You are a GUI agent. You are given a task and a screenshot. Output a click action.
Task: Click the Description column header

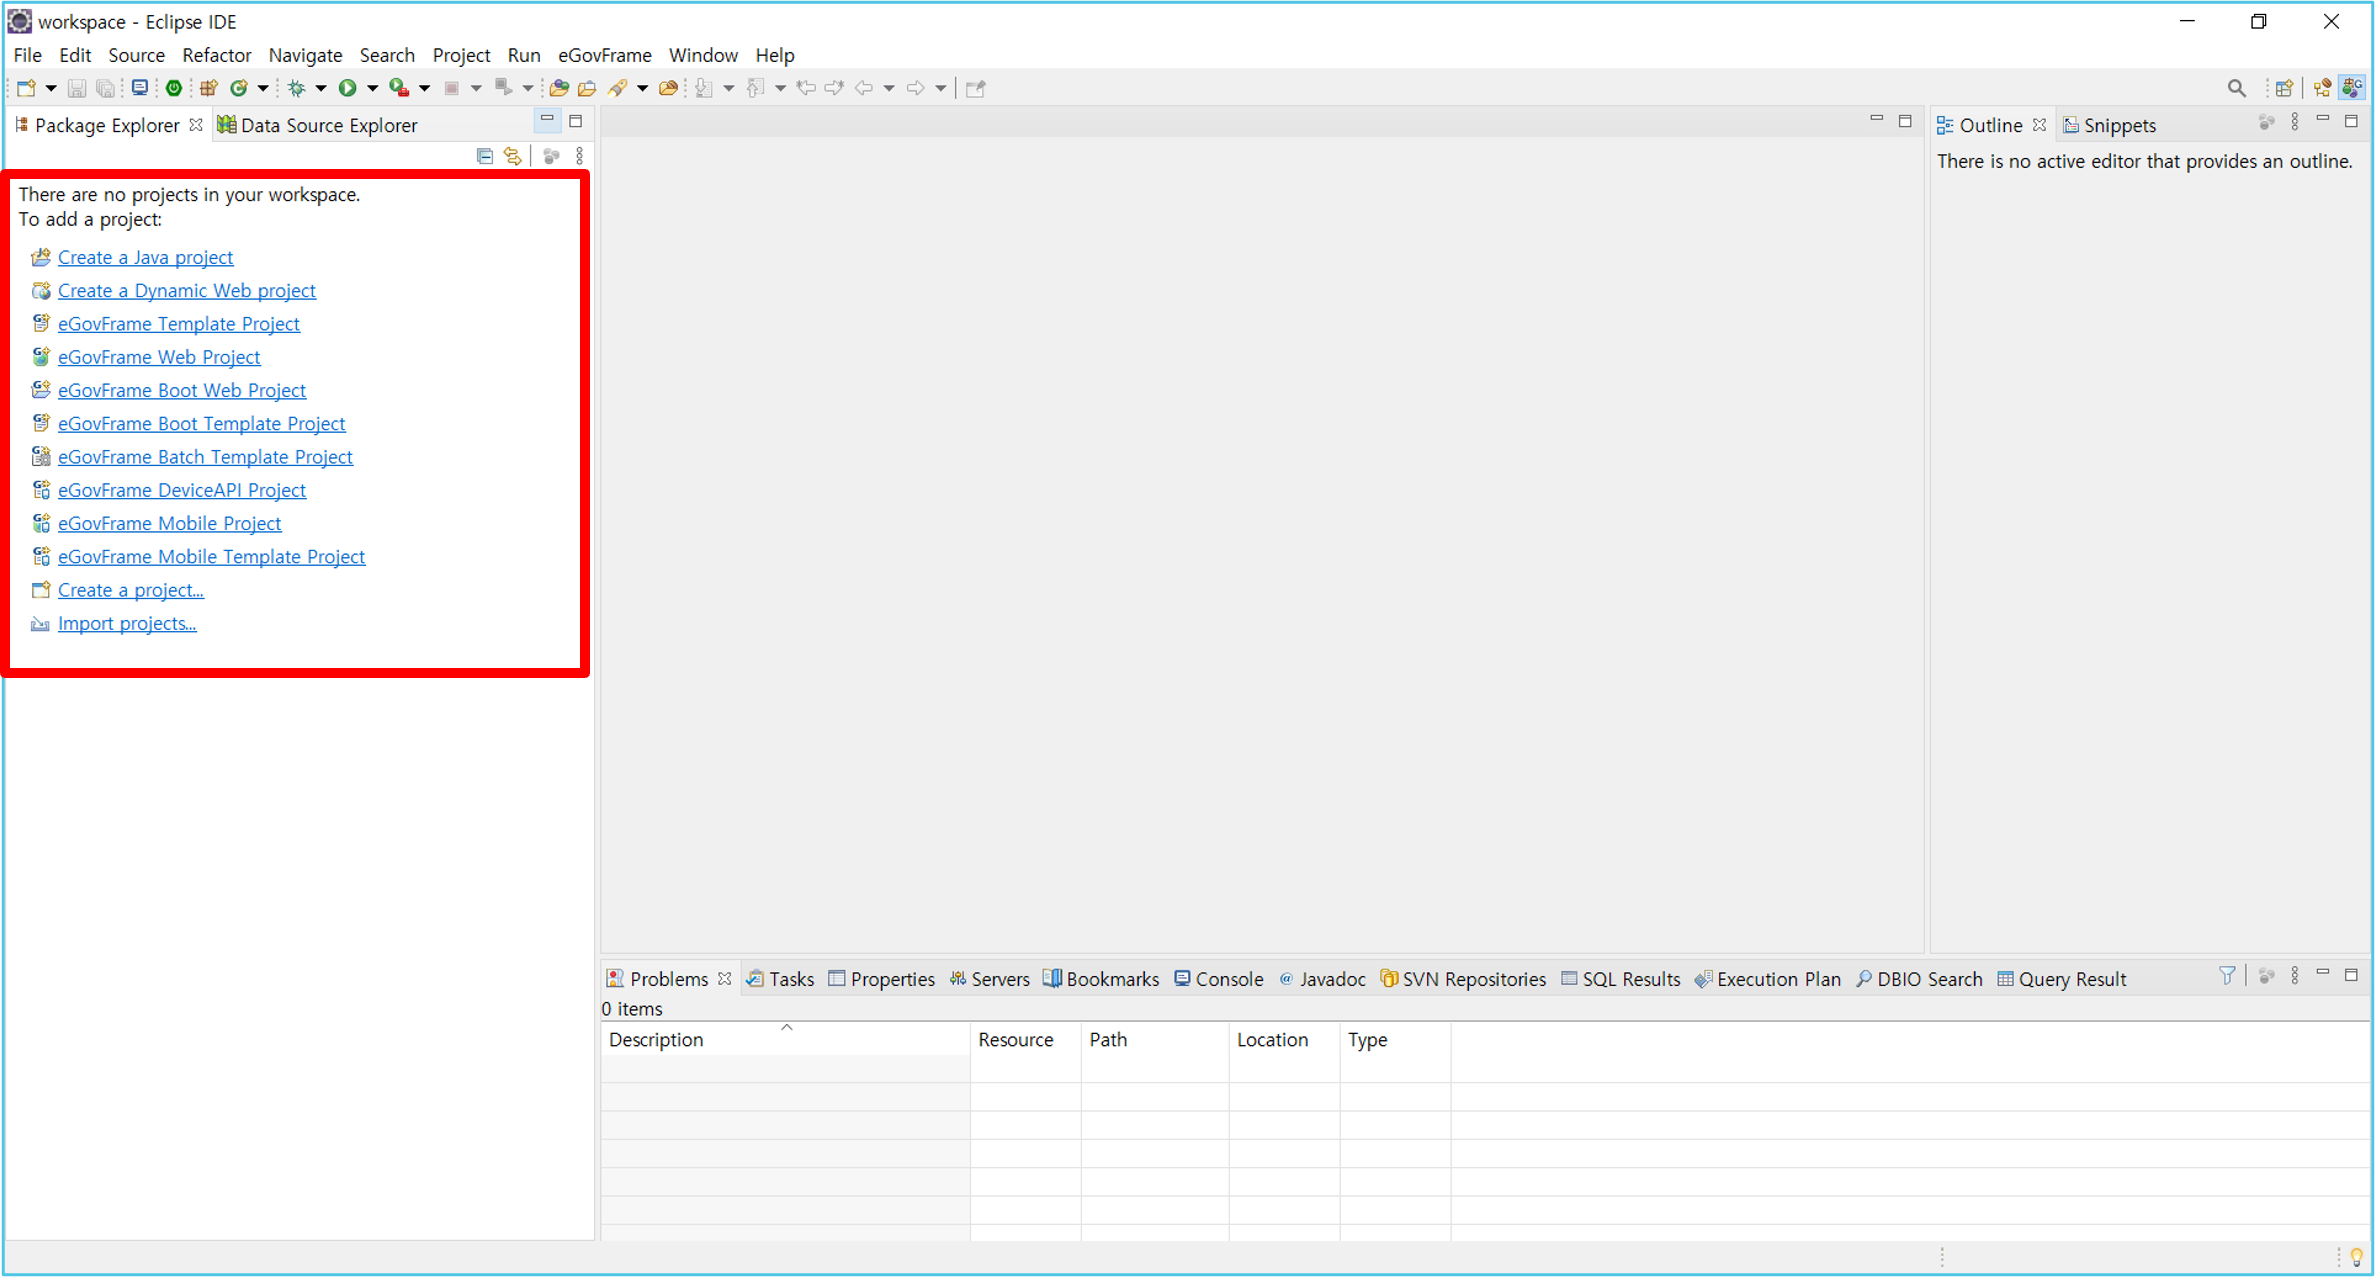click(785, 1039)
